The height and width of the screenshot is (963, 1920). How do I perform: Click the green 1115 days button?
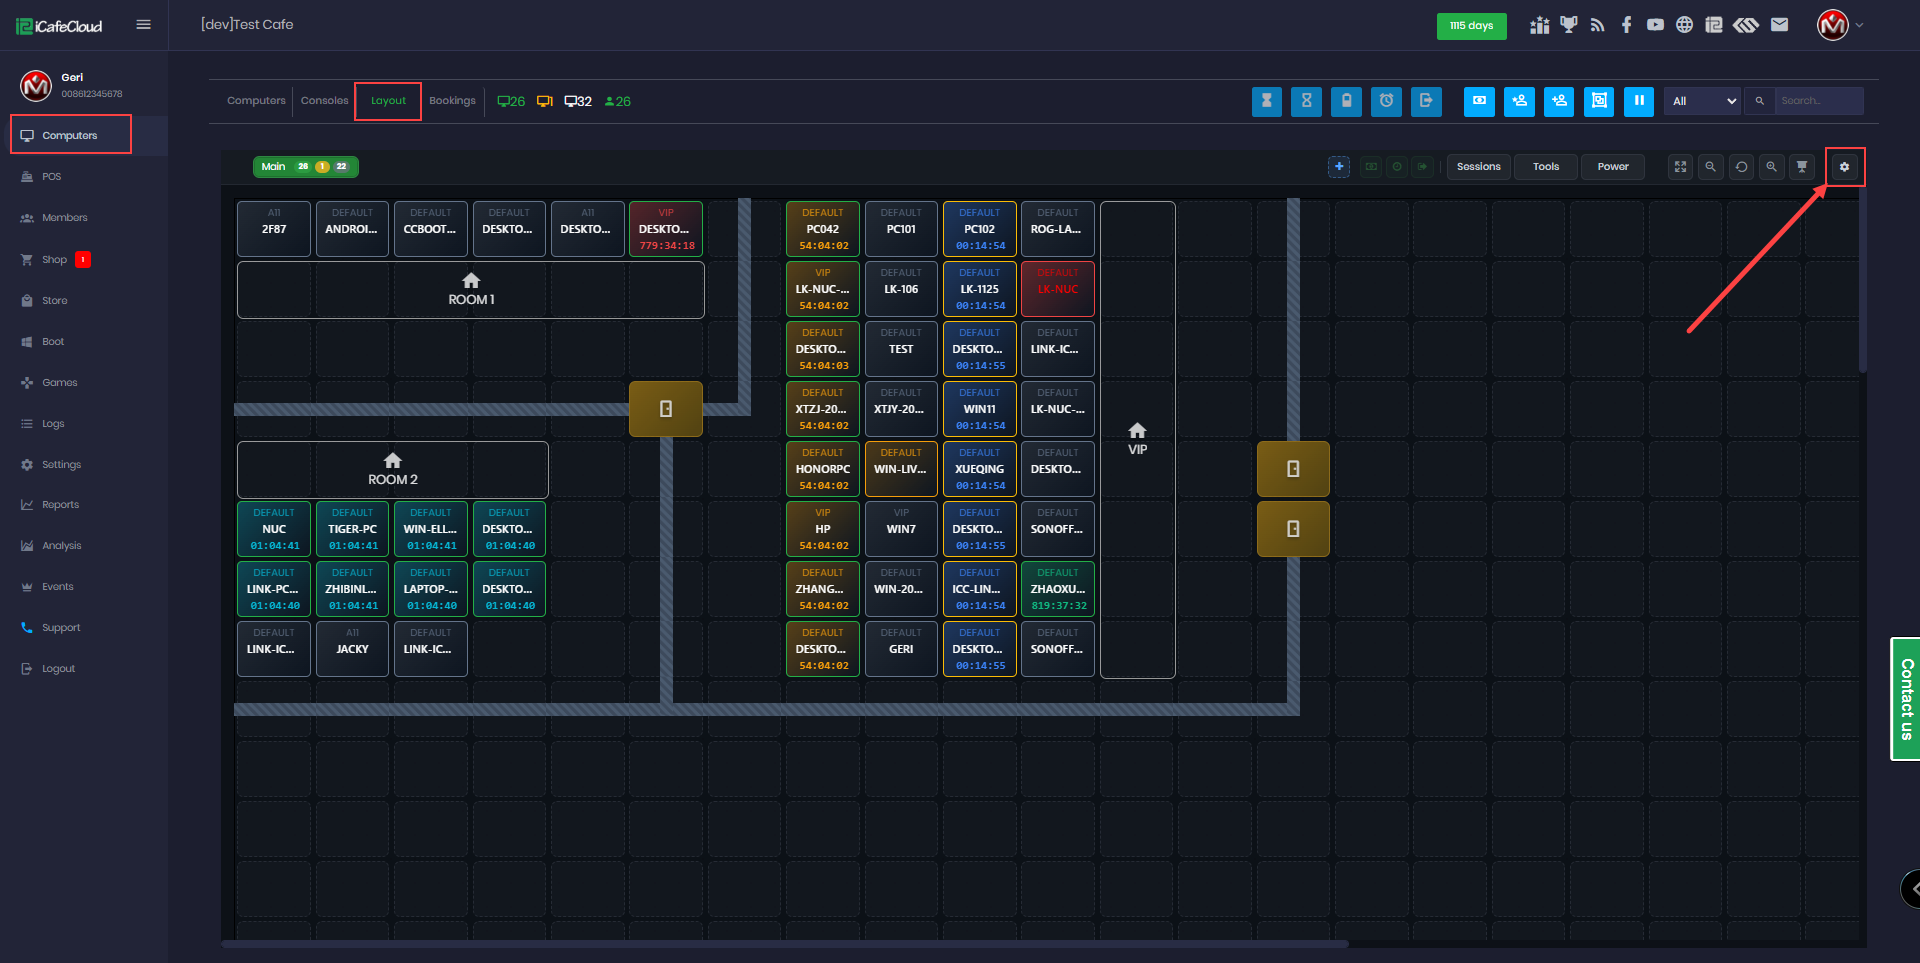coord(1471,26)
